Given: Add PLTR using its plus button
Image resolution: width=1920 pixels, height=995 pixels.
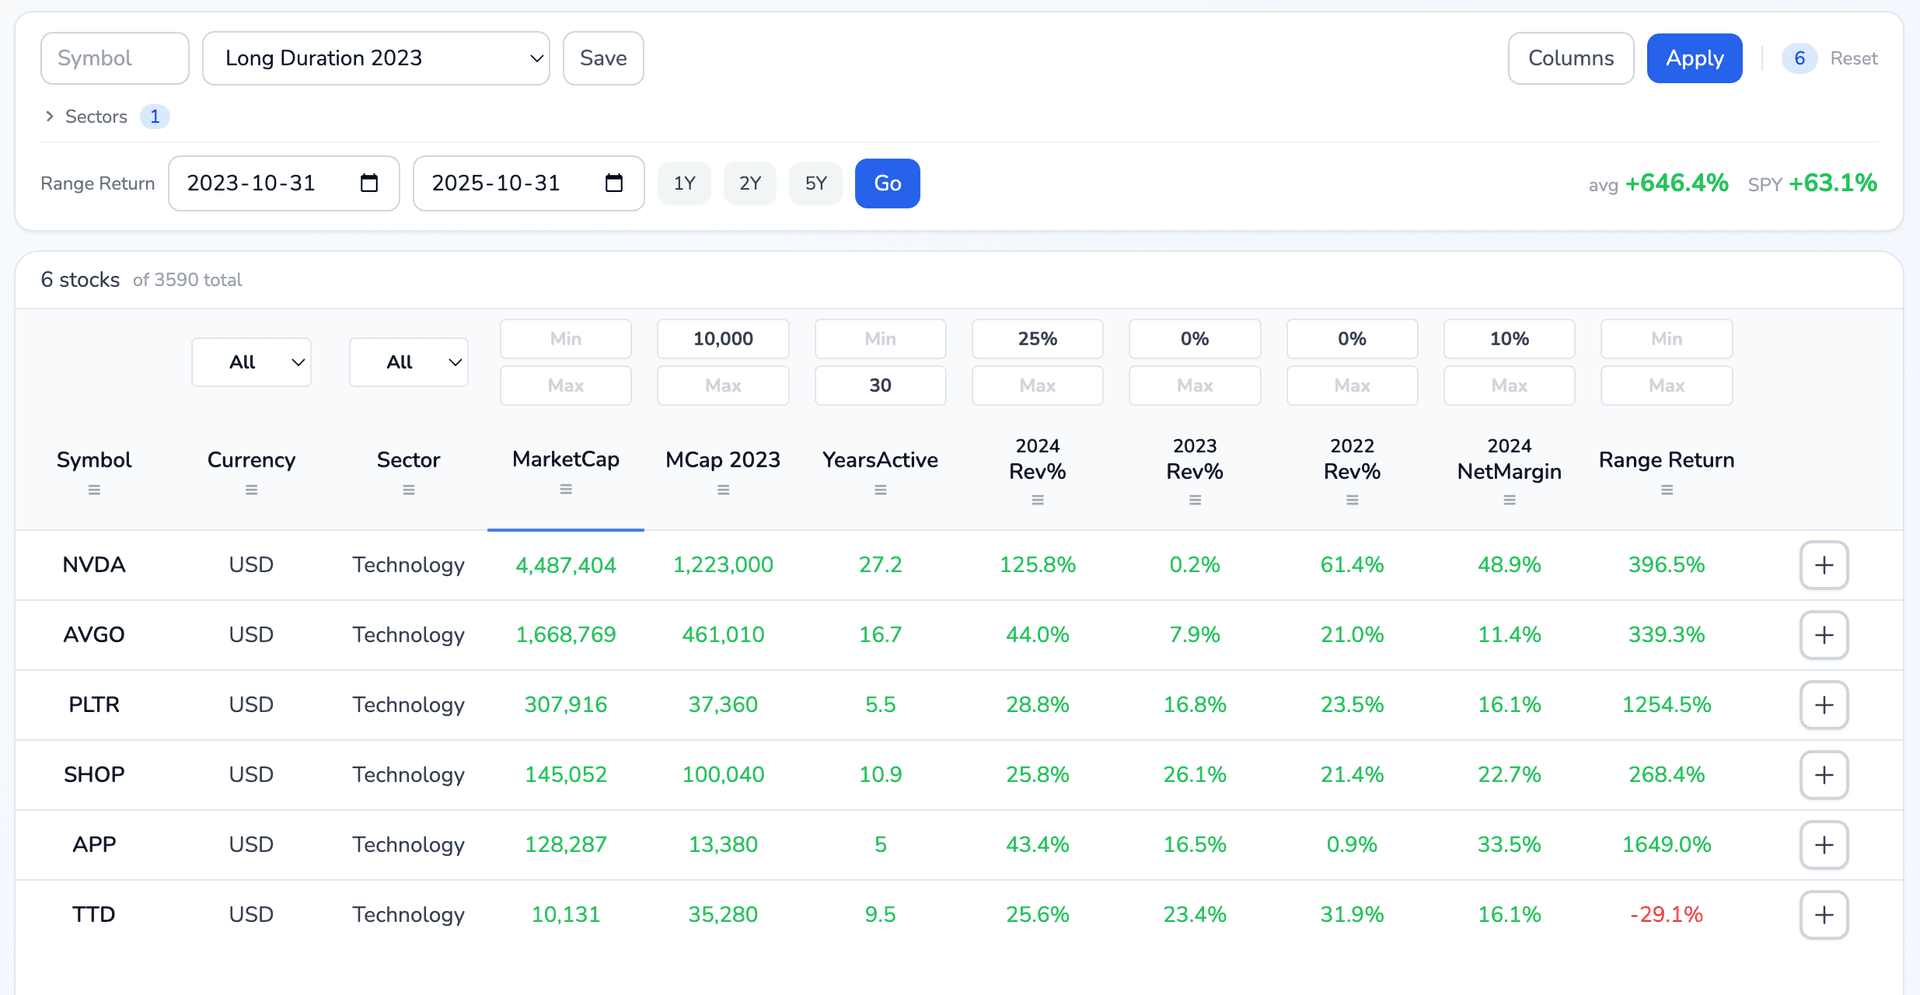Looking at the screenshot, I should tap(1824, 705).
